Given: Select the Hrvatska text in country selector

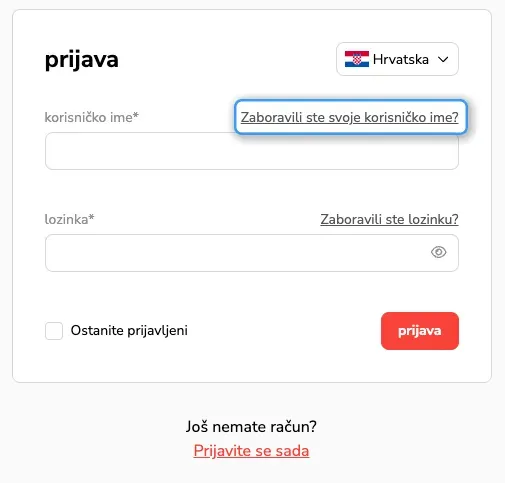Looking at the screenshot, I should pyautogui.click(x=401, y=59).
